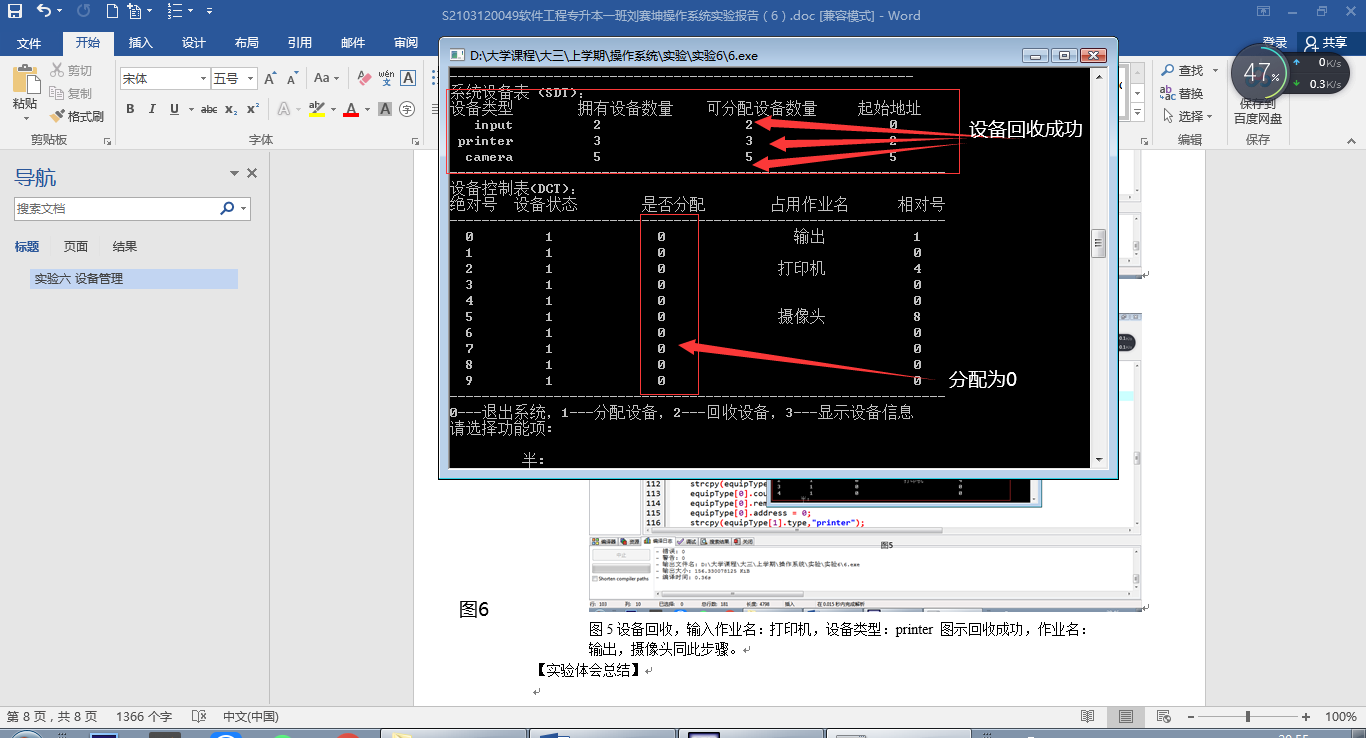The image size is (1366, 738).
Task: Apply red font color
Action: pyautogui.click(x=351, y=109)
